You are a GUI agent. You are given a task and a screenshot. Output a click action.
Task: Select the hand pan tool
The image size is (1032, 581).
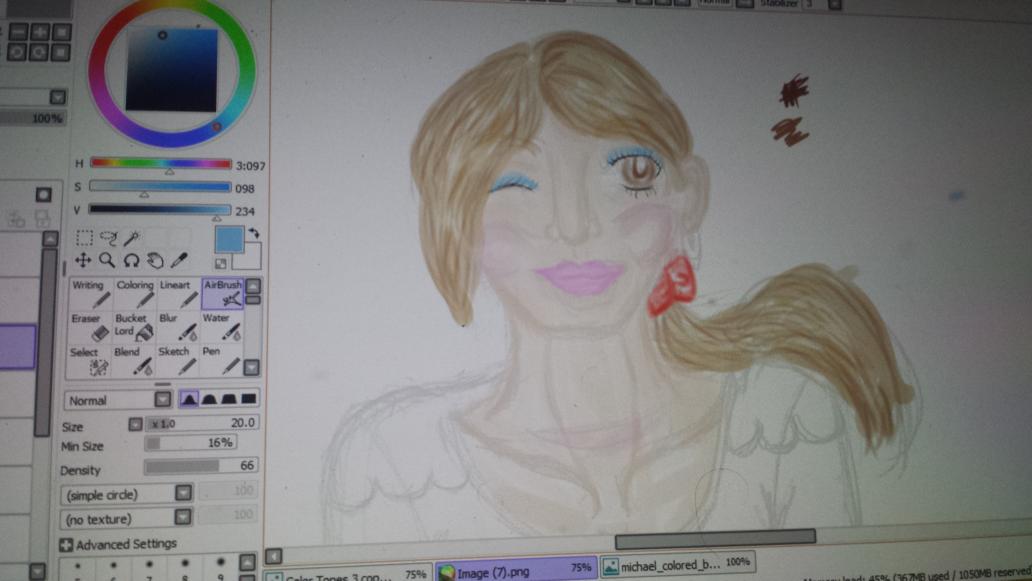[x=155, y=261]
